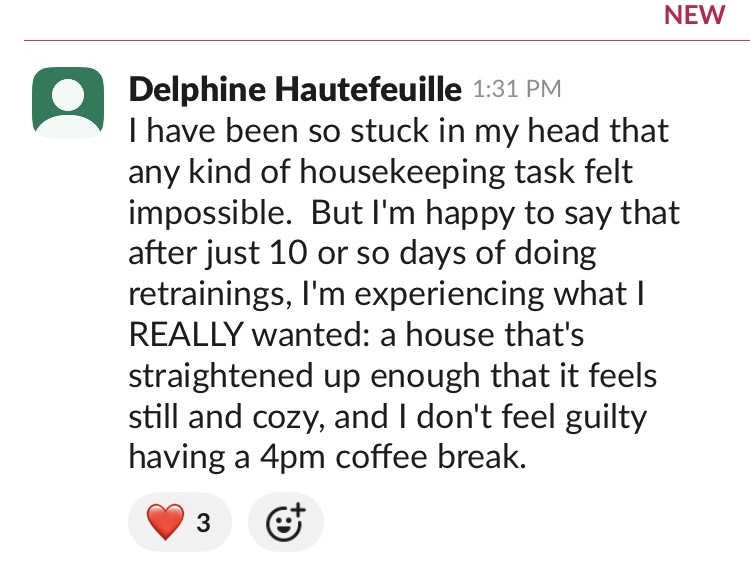
Task: Click the red NEW messages label
Action: click(694, 15)
